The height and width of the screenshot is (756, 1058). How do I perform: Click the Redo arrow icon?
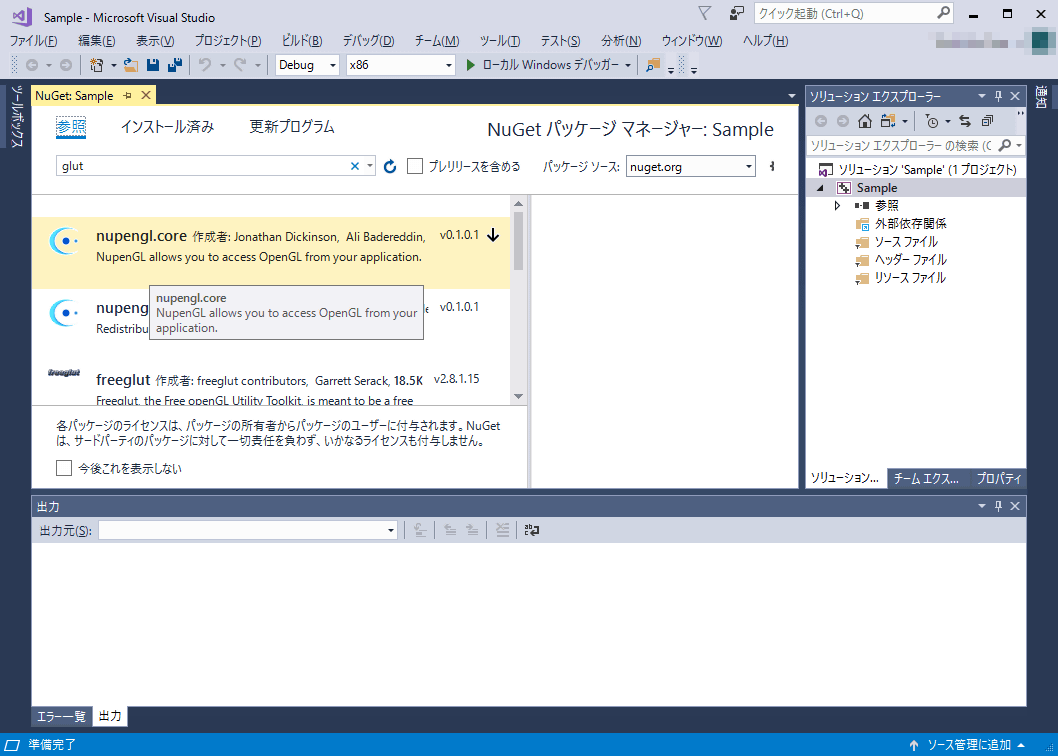pyautogui.click(x=240, y=65)
